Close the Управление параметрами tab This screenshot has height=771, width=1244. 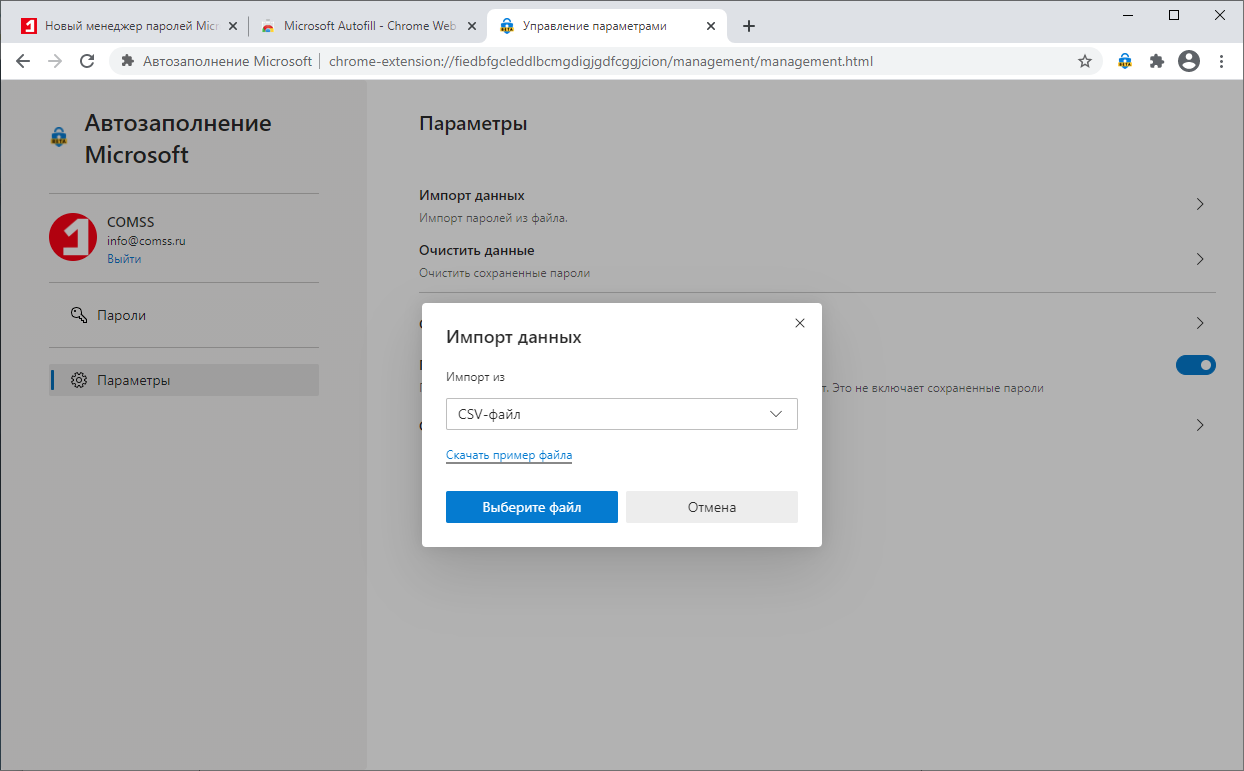click(x=712, y=26)
